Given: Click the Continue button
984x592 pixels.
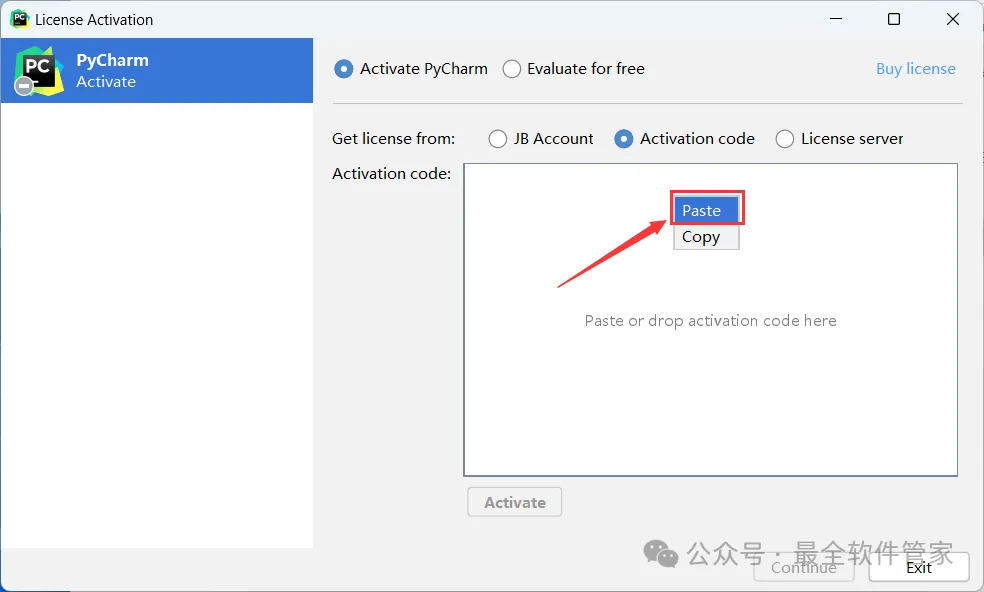Looking at the screenshot, I should [804, 568].
